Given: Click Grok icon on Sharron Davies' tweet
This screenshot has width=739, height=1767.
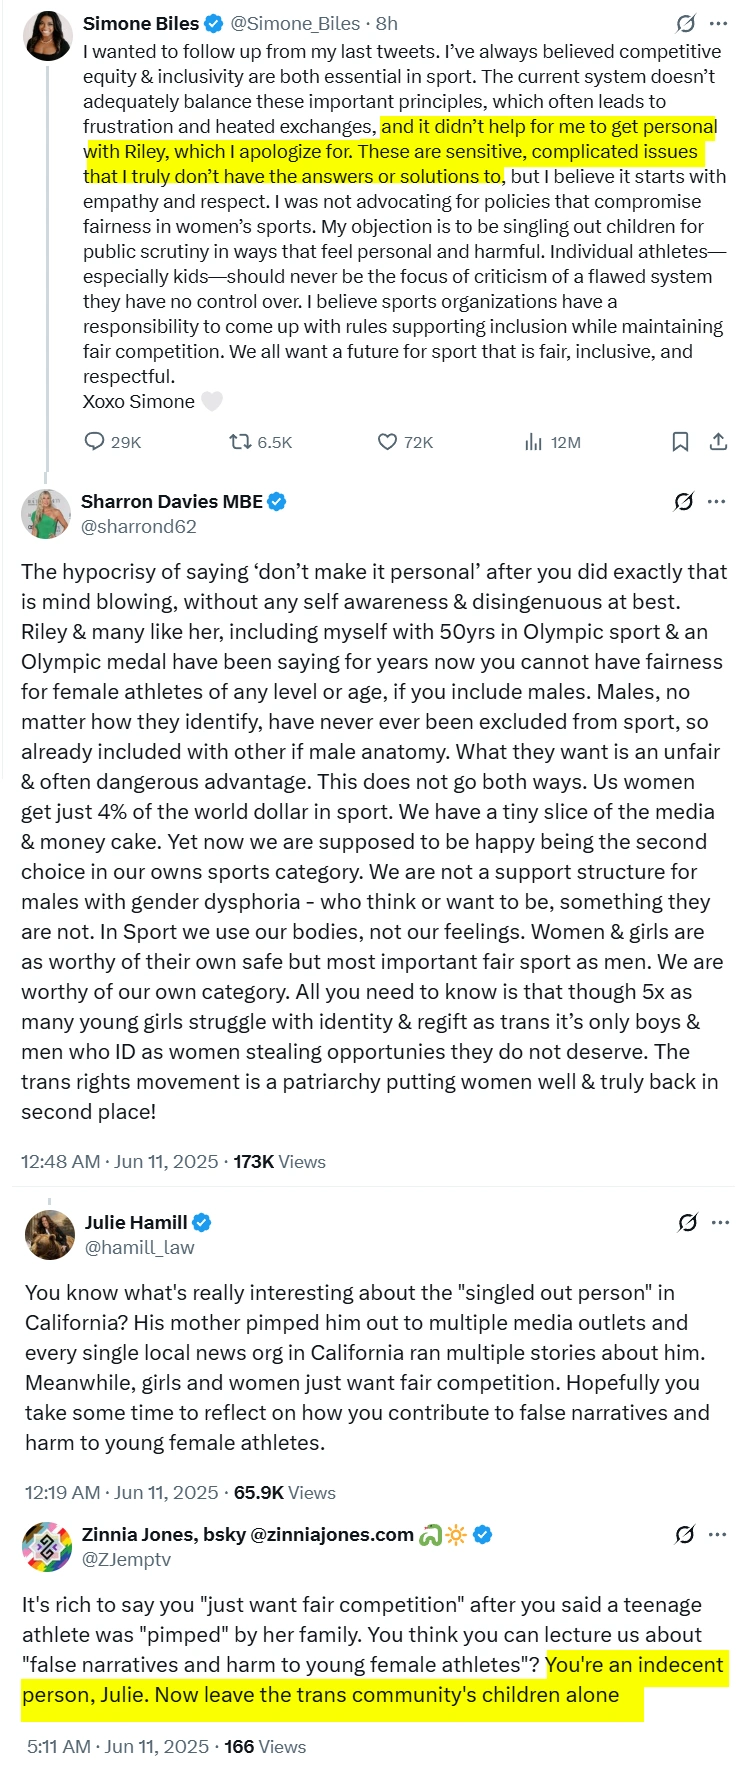Looking at the screenshot, I should pos(684,502).
